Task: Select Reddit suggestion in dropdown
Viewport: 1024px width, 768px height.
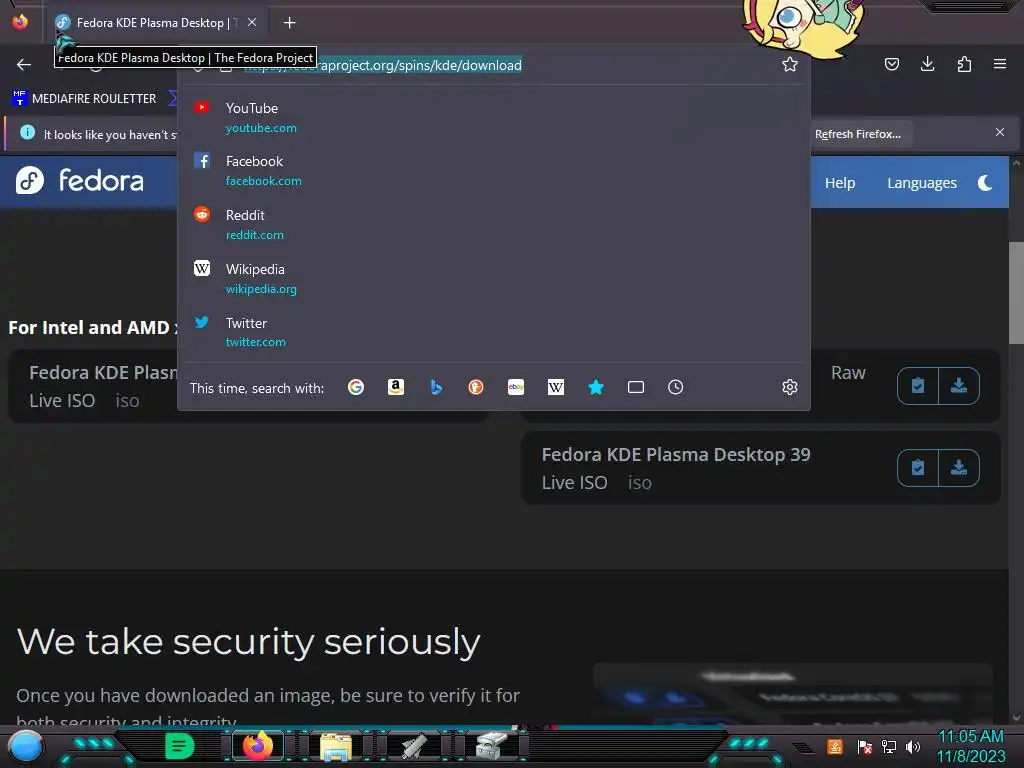Action: [494, 224]
